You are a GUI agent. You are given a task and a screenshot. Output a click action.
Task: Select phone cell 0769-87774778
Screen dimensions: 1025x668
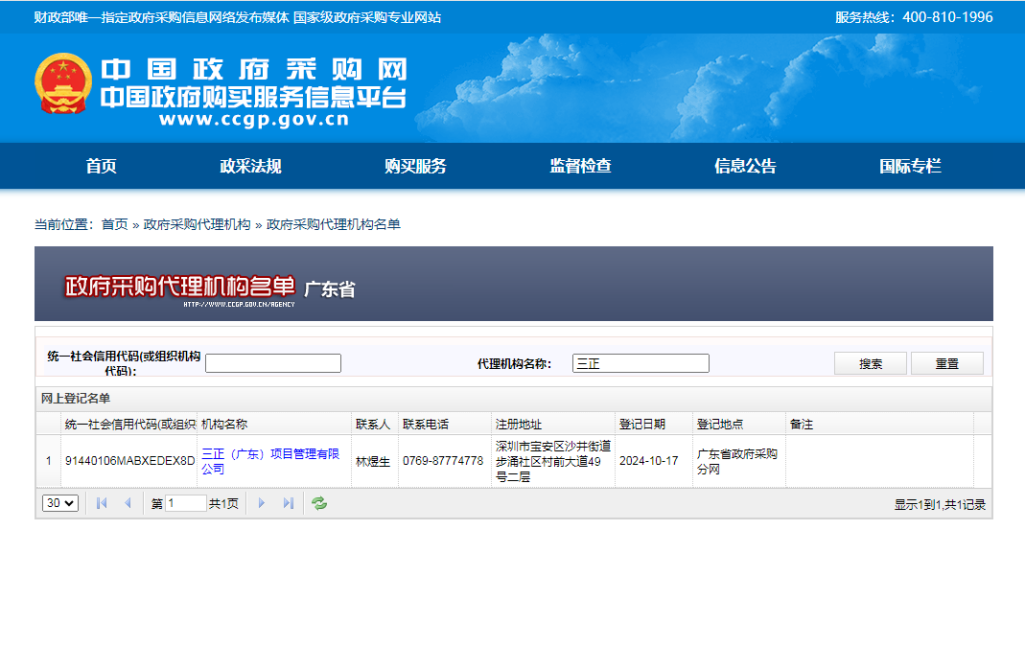click(445, 461)
